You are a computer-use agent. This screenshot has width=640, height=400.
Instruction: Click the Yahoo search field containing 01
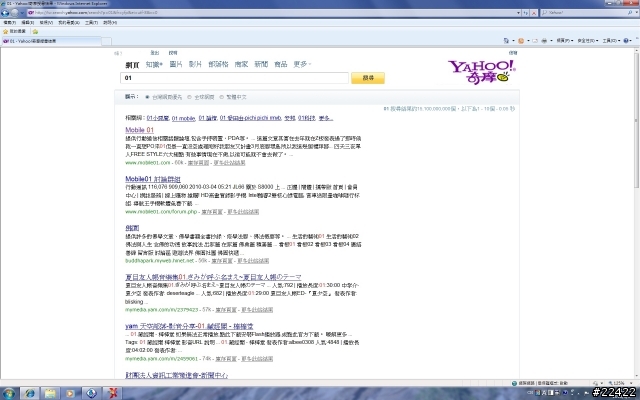click(x=234, y=78)
